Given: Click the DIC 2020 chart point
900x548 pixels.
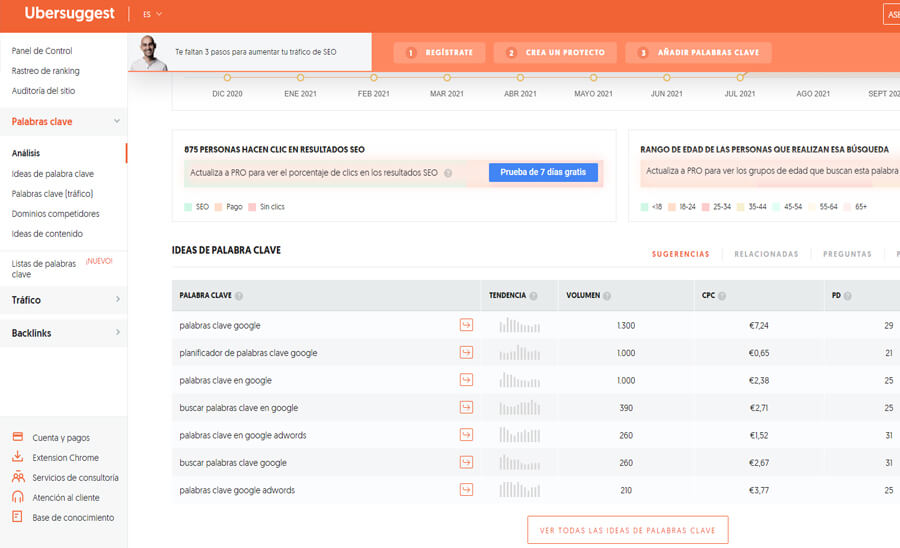Looking at the screenshot, I should (227, 77).
